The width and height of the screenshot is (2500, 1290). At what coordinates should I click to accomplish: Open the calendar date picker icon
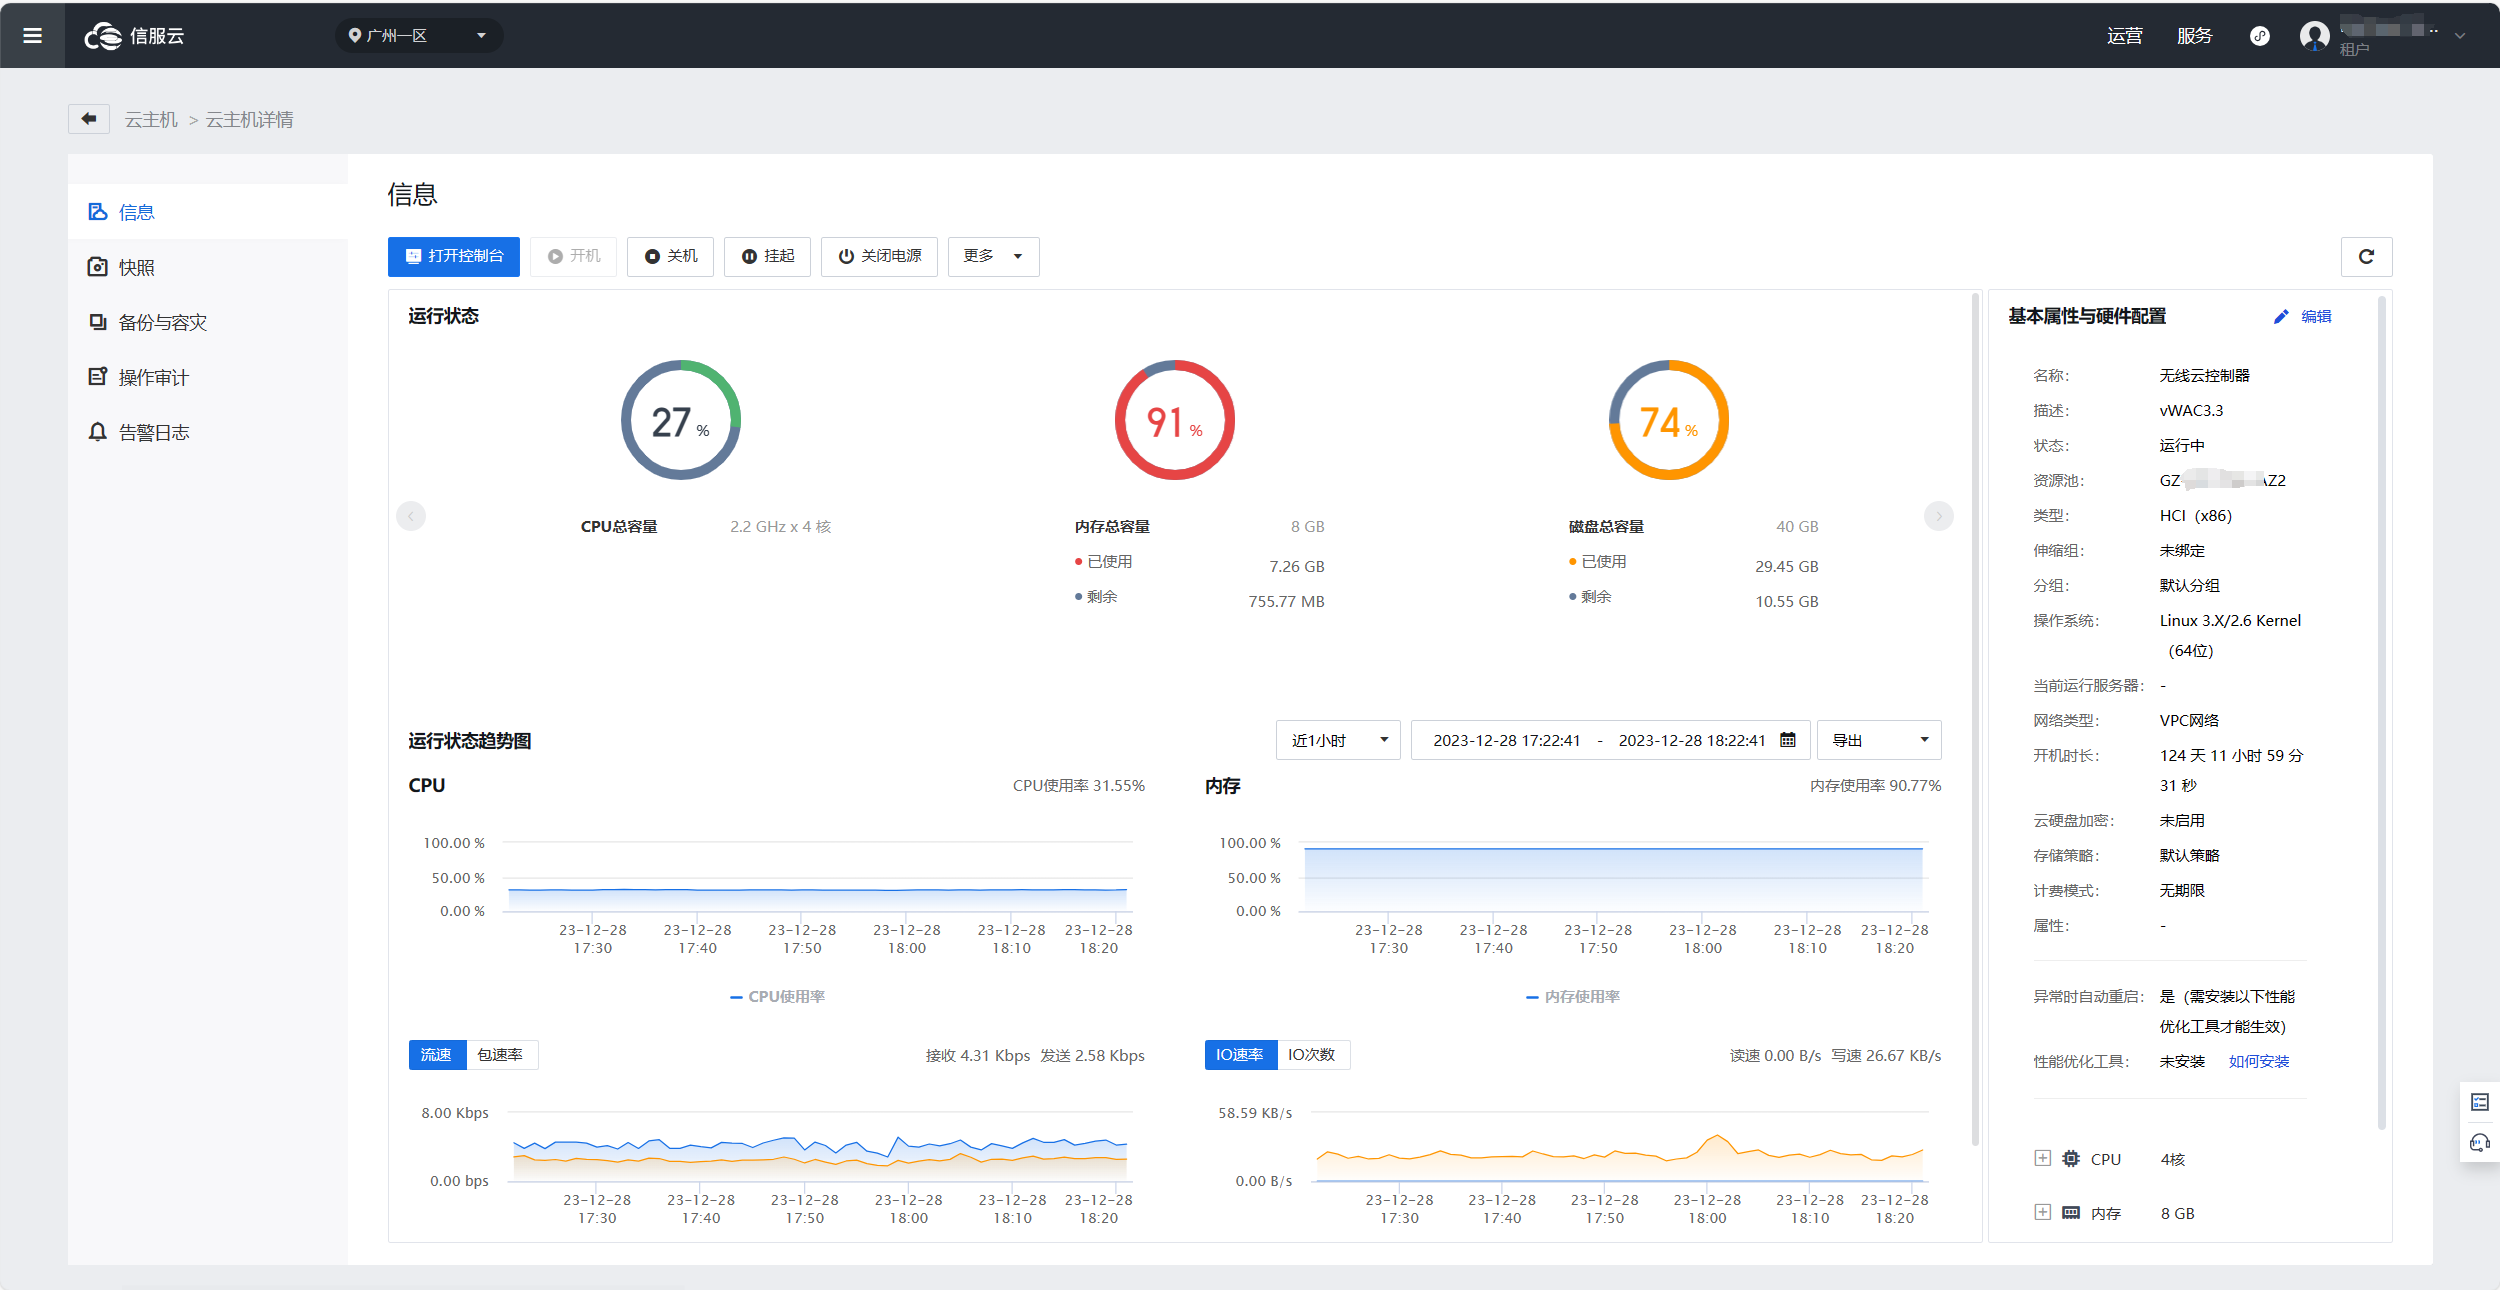tap(1788, 740)
